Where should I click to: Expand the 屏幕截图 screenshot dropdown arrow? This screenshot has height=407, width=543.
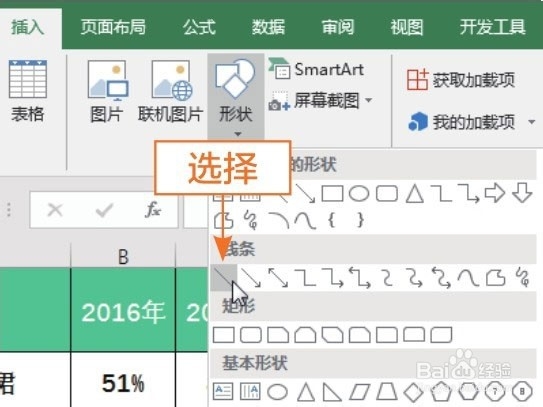tap(369, 100)
